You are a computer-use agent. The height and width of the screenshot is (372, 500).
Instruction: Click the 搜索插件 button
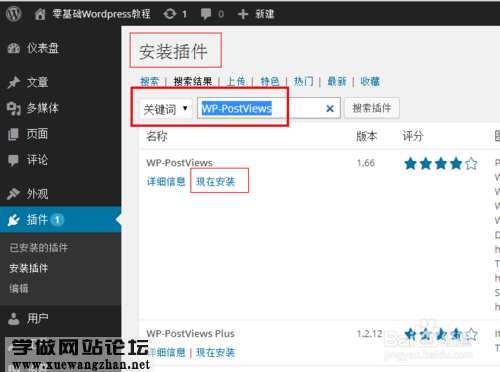372,108
